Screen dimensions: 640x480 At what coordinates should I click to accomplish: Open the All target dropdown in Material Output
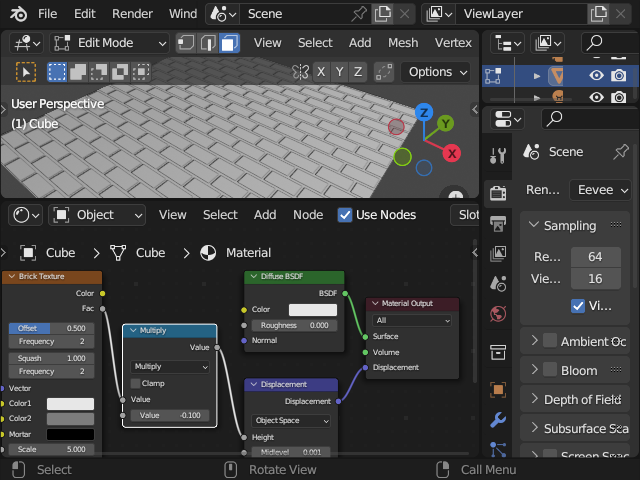[x=411, y=320]
